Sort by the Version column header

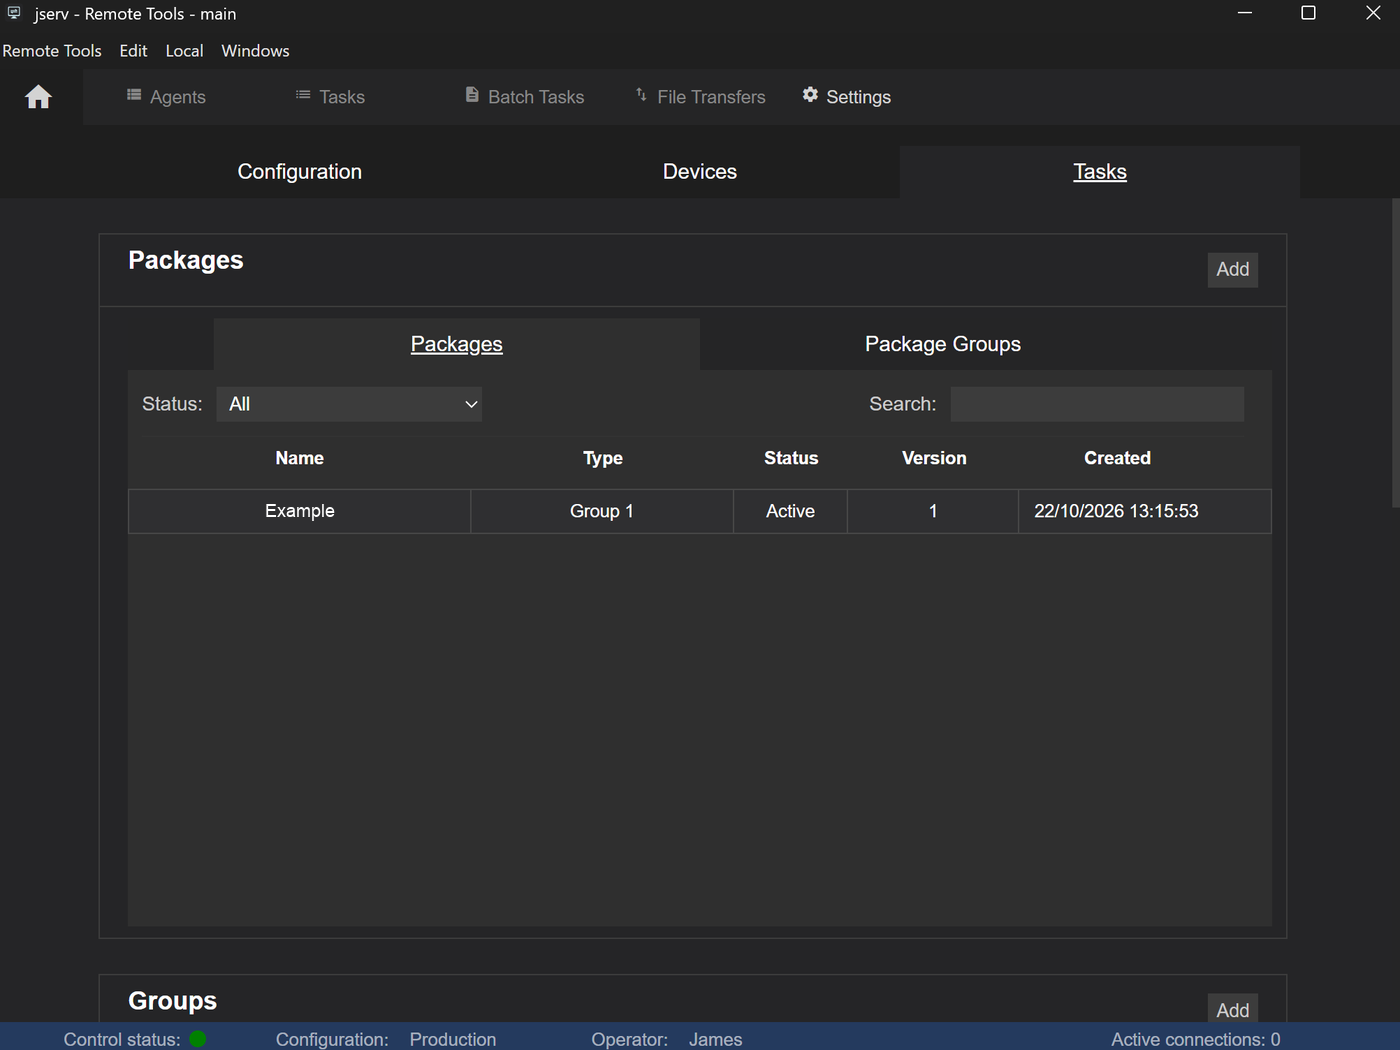[x=934, y=458]
